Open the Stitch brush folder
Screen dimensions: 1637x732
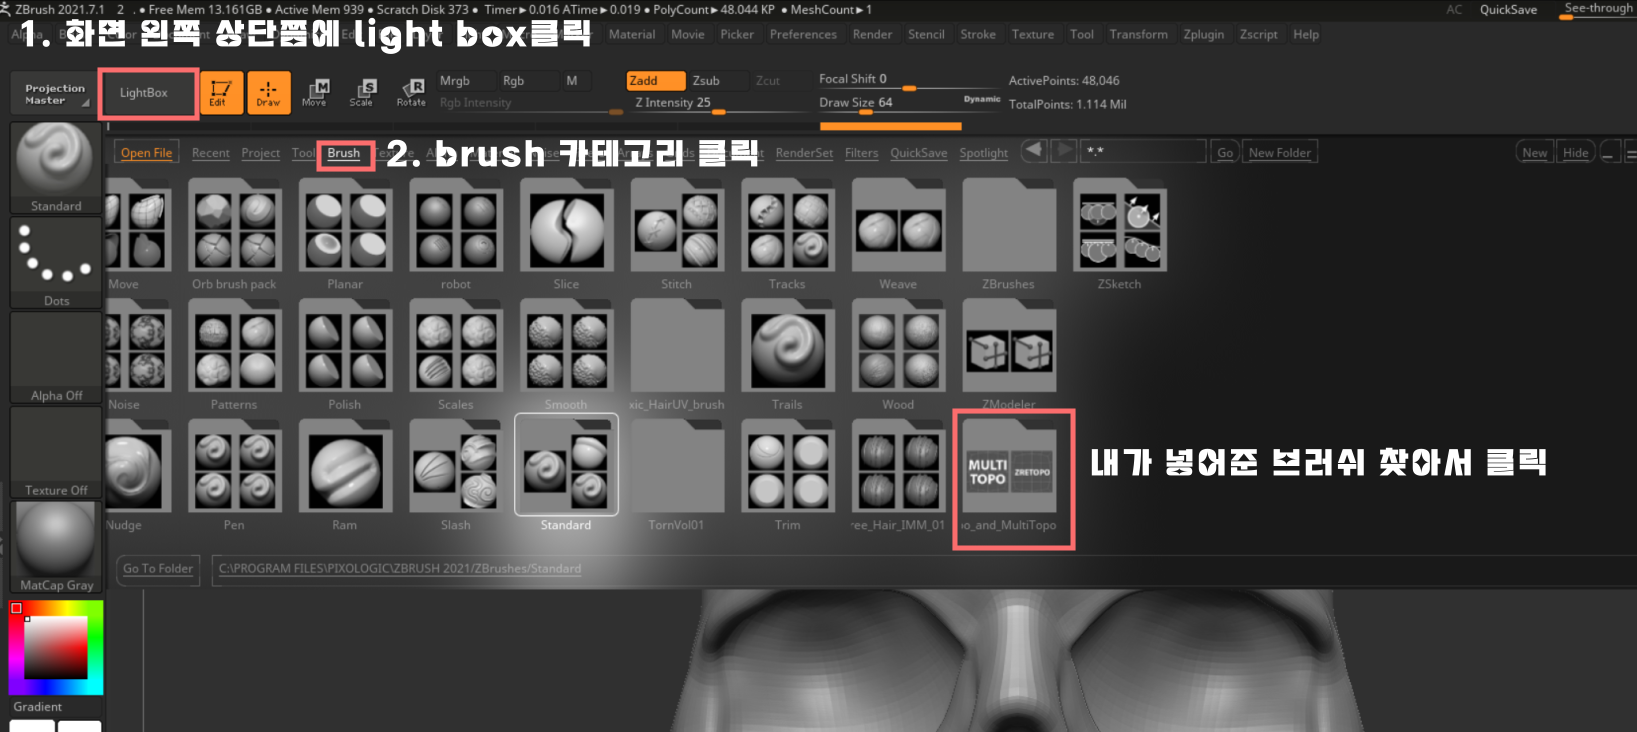[677, 235]
